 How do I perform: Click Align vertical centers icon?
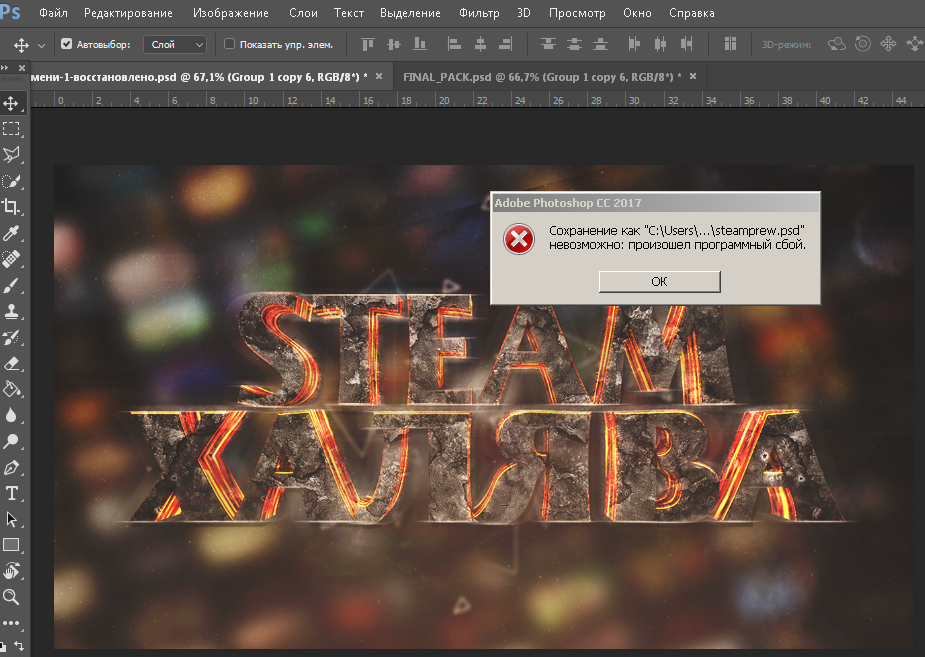click(x=393, y=44)
